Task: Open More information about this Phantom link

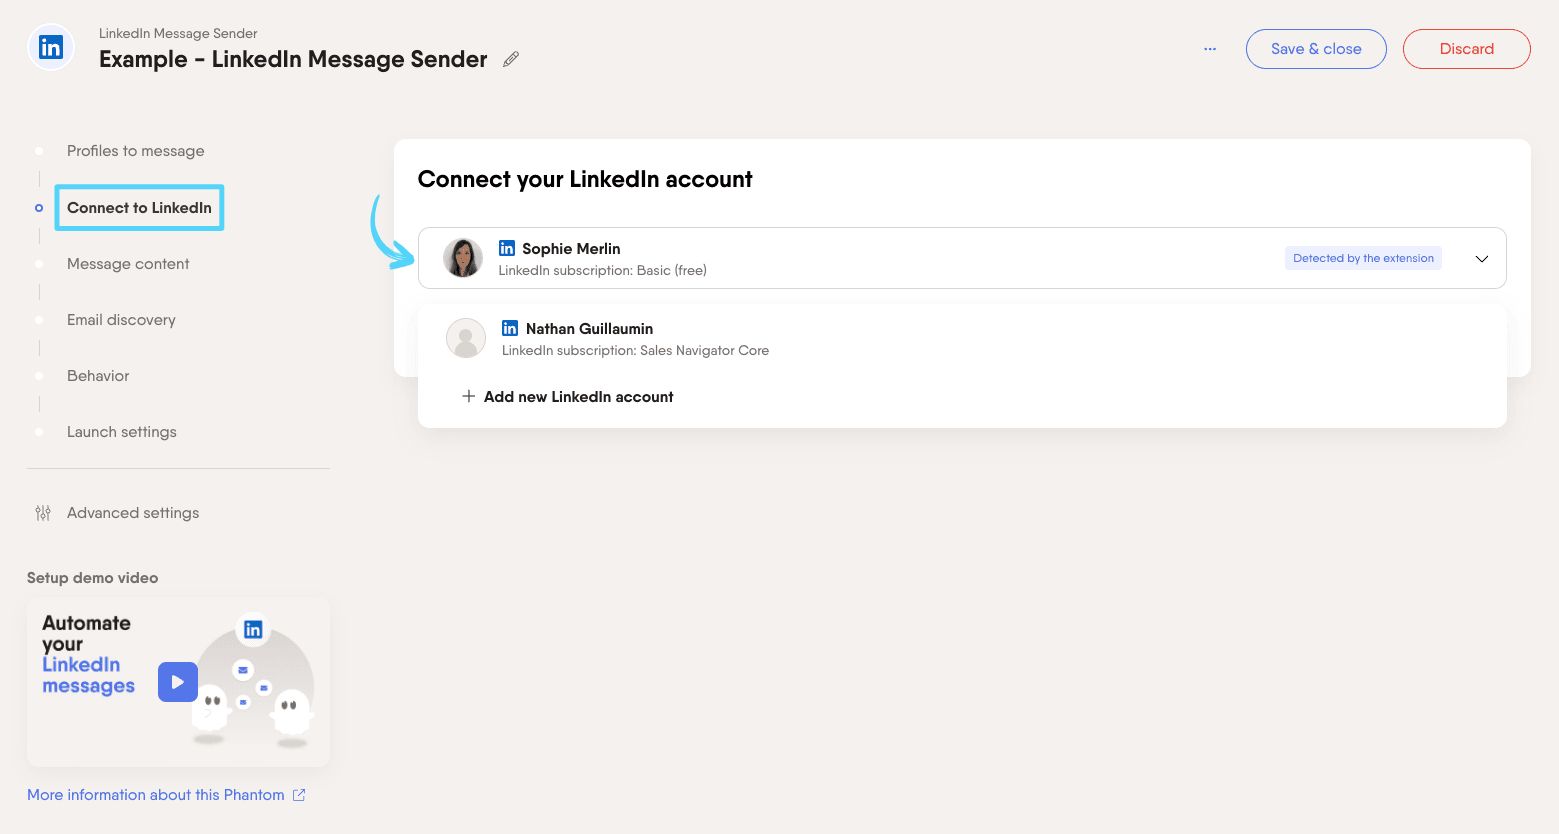Action: [156, 795]
